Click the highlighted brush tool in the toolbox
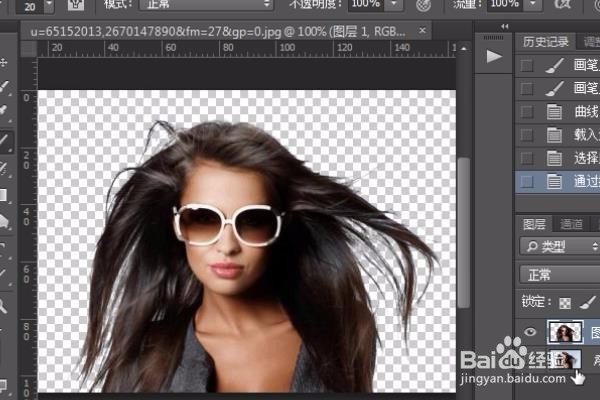The height and width of the screenshot is (400, 600). coord(5,141)
